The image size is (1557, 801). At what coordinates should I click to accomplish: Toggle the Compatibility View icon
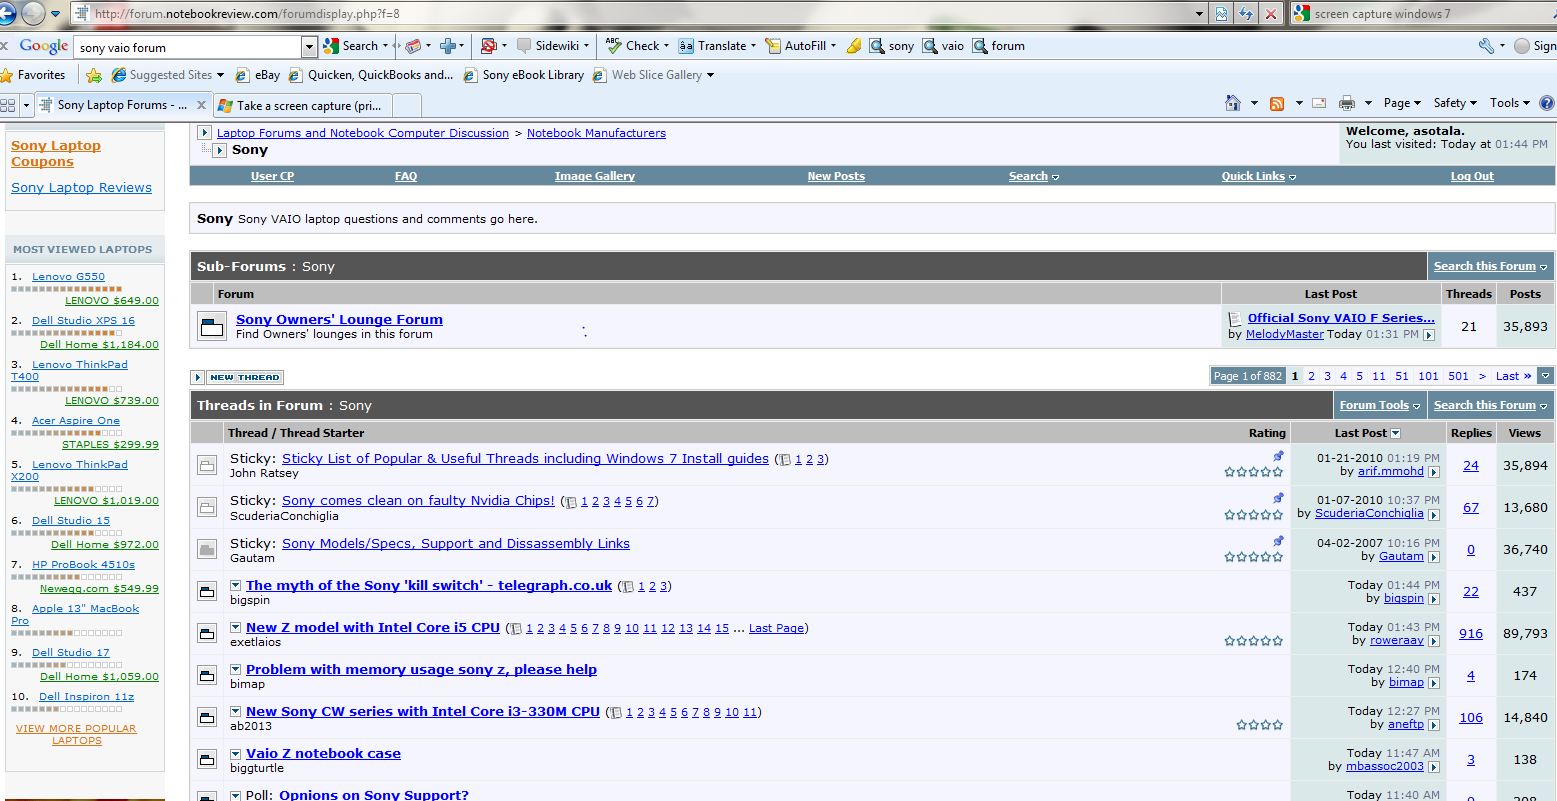click(x=1222, y=14)
